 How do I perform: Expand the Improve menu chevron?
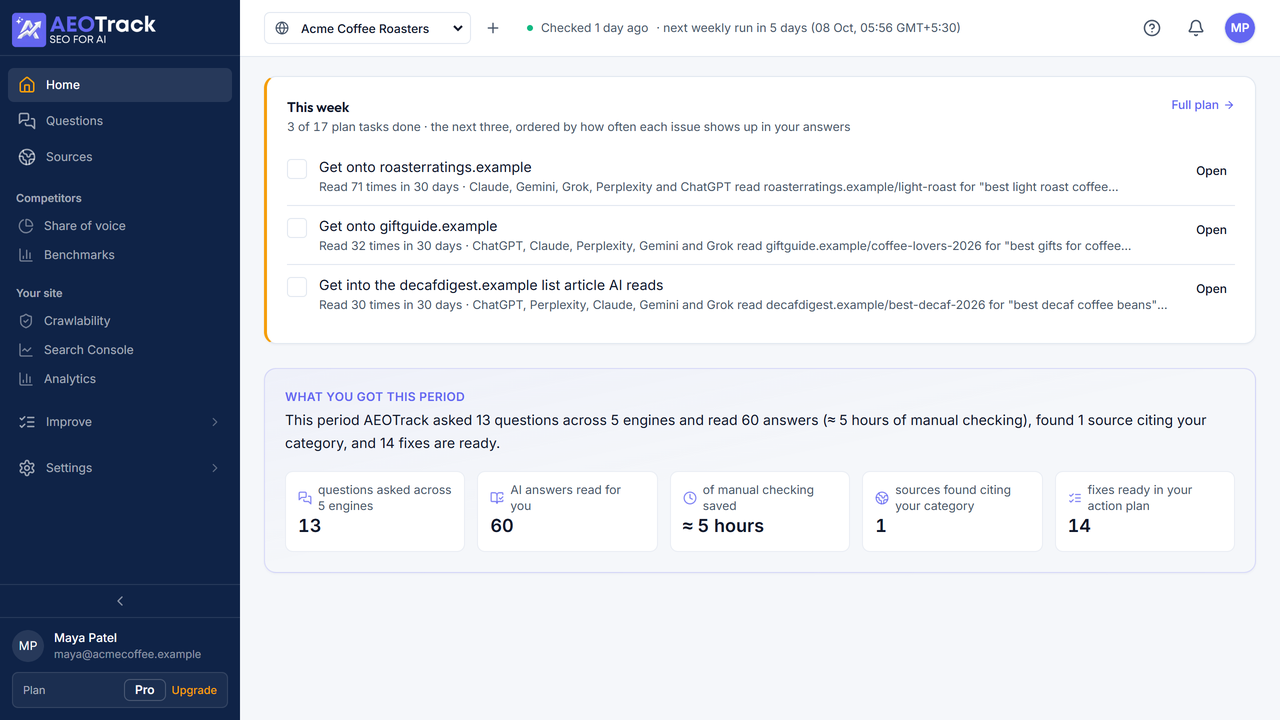(x=215, y=422)
